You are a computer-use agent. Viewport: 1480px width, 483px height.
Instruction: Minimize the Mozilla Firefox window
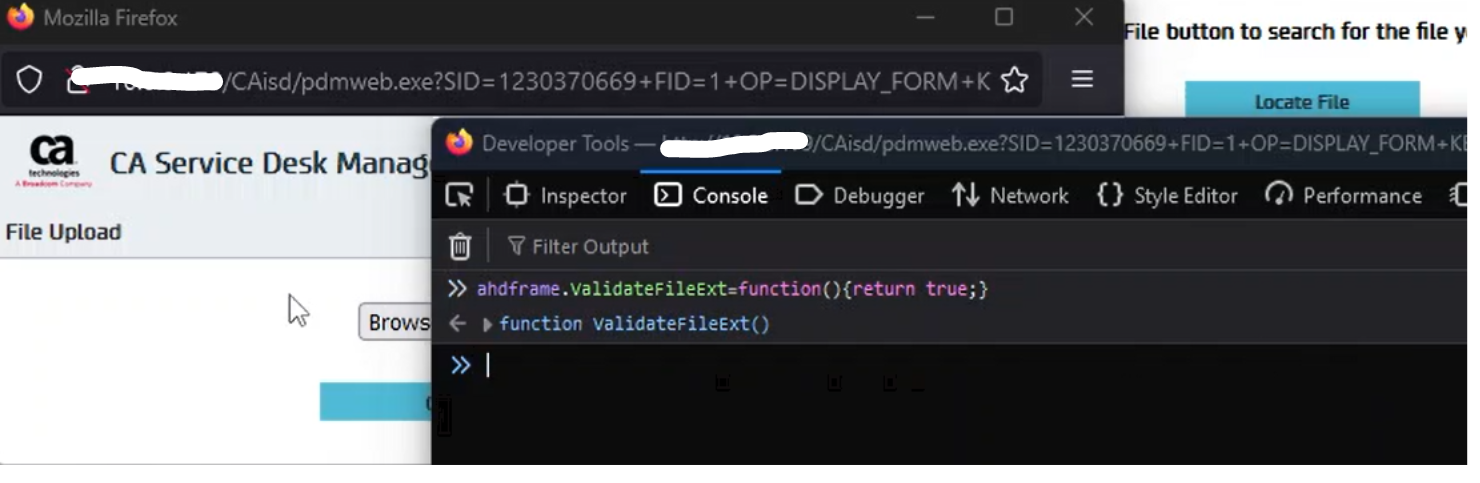point(926,17)
